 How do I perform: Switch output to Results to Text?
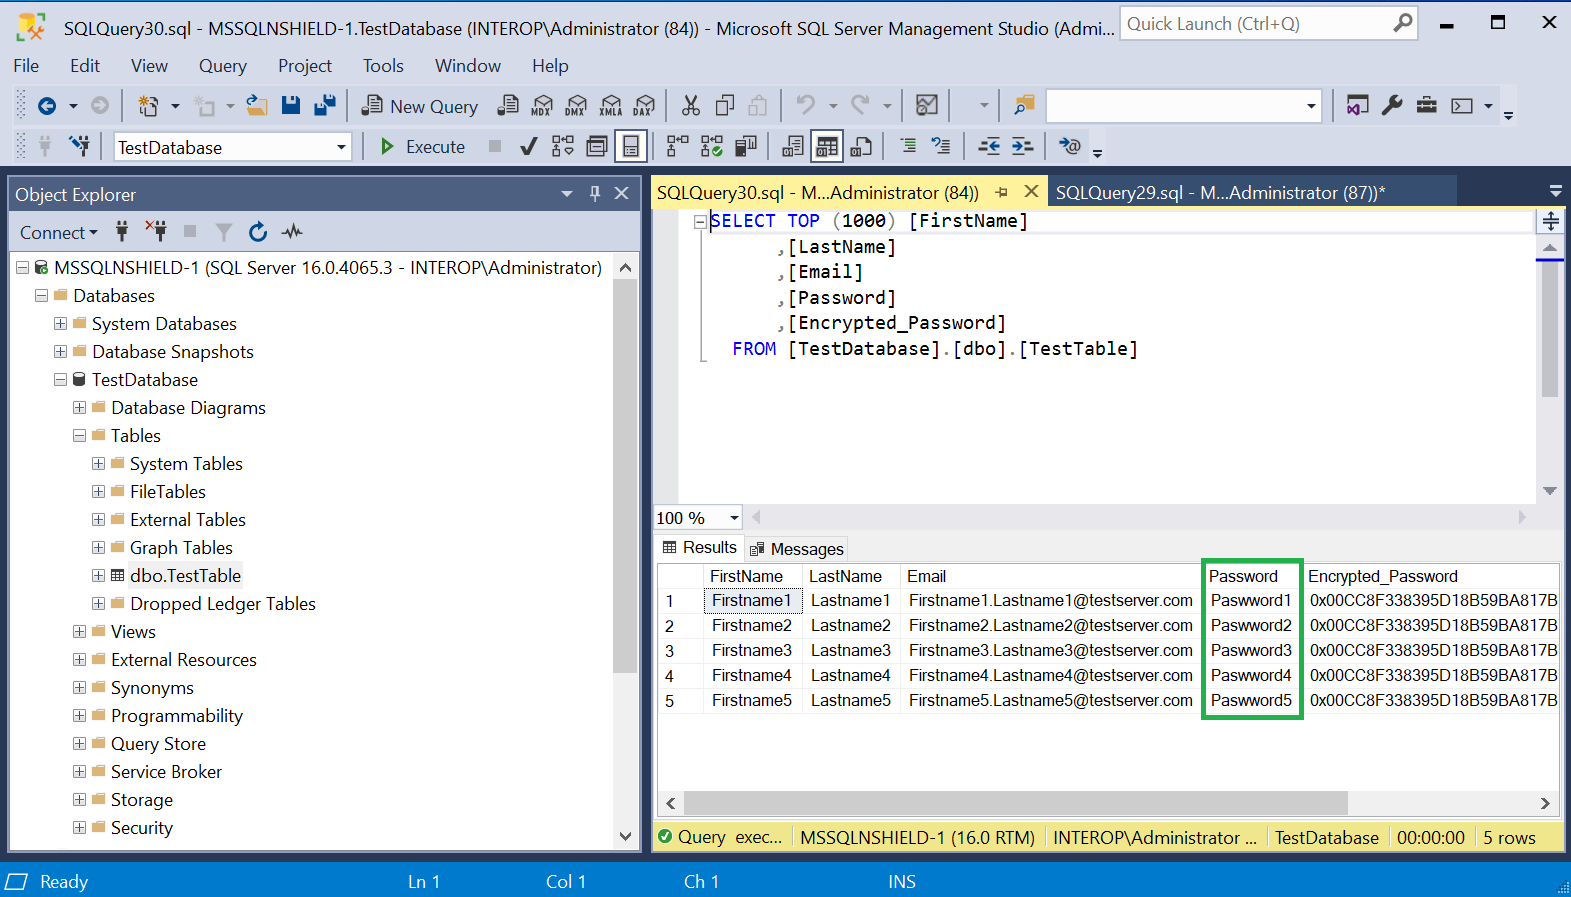click(793, 147)
